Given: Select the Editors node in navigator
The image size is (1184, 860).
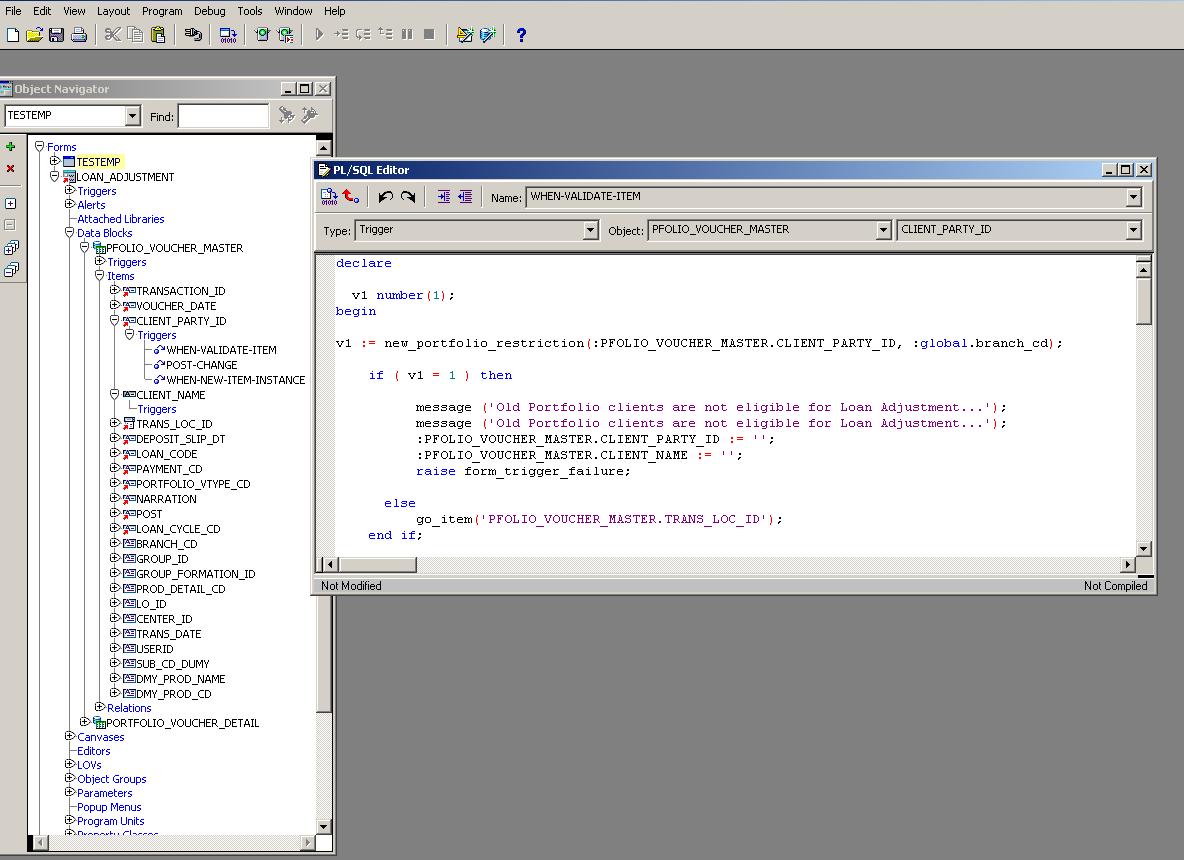Looking at the screenshot, I should tap(94, 751).
